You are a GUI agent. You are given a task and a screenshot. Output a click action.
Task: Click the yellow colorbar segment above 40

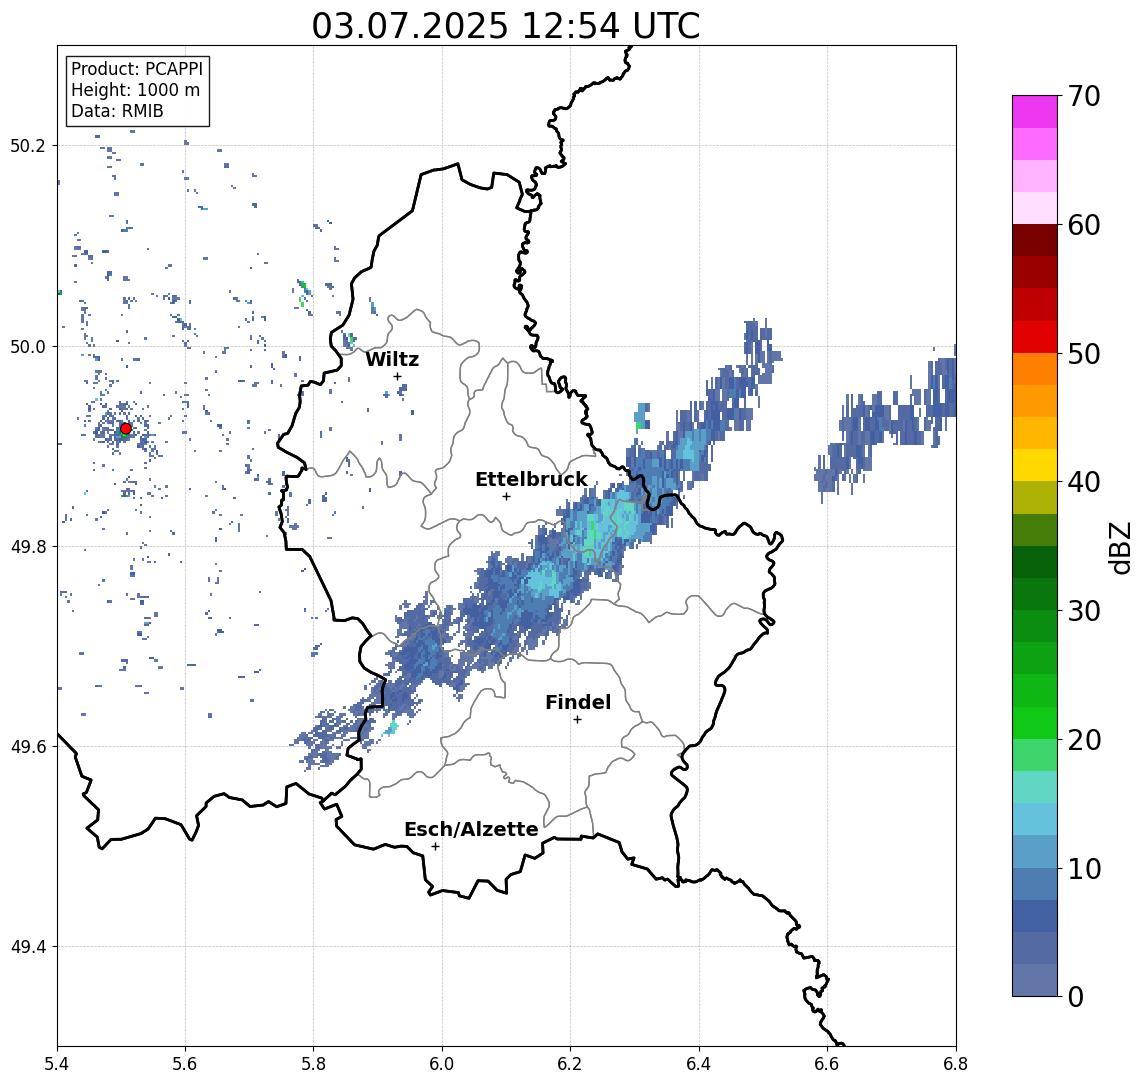click(1035, 465)
